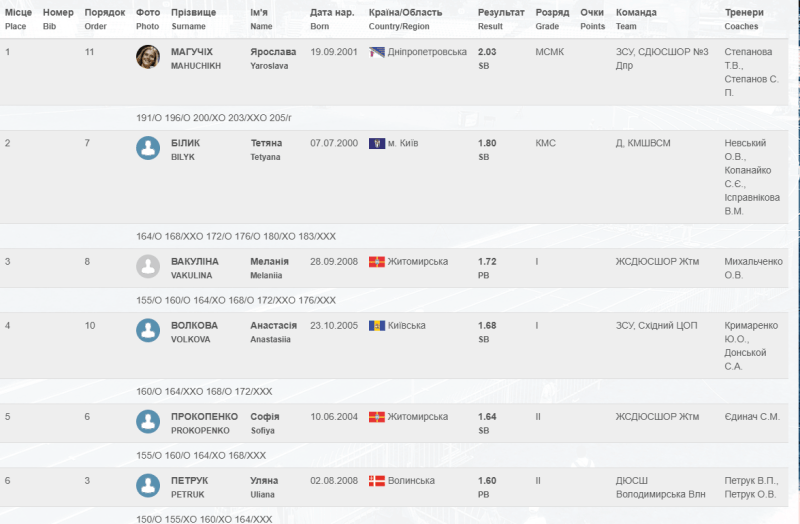Click Yaroslava Mahuchikh's profile photo

tap(148, 57)
